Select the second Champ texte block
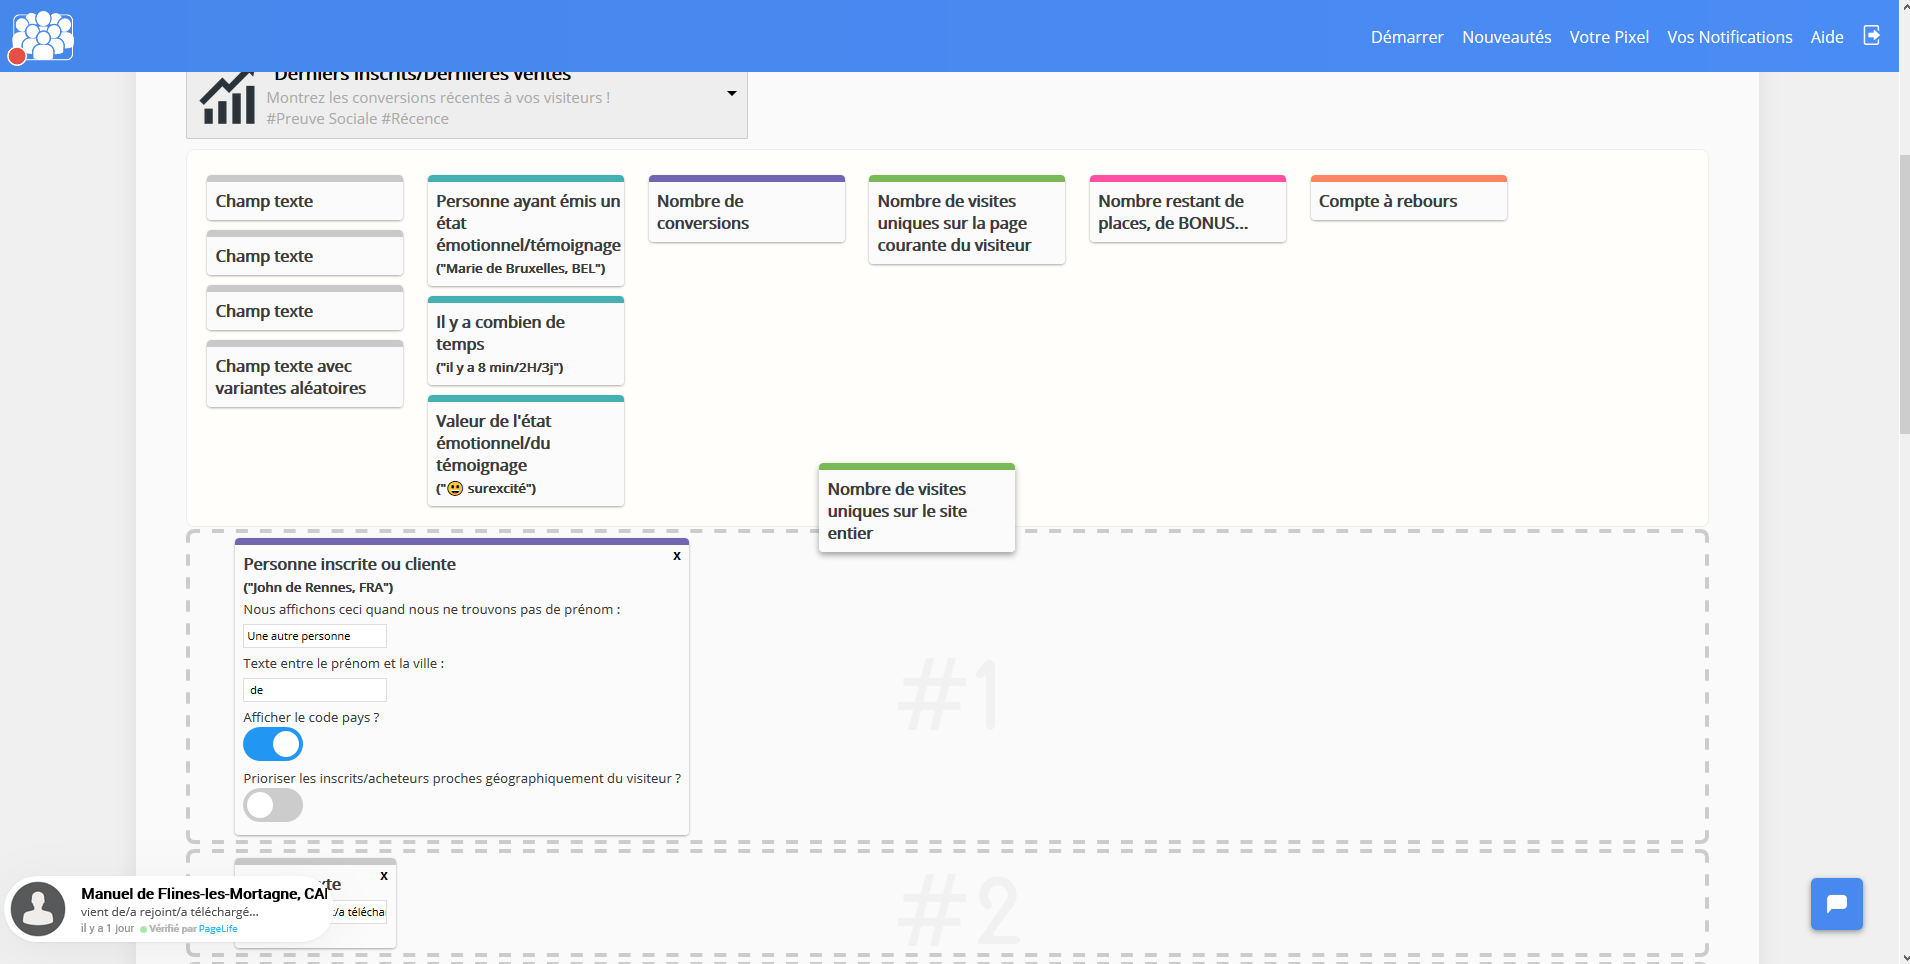The width and height of the screenshot is (1910, 964). (305, 253)
